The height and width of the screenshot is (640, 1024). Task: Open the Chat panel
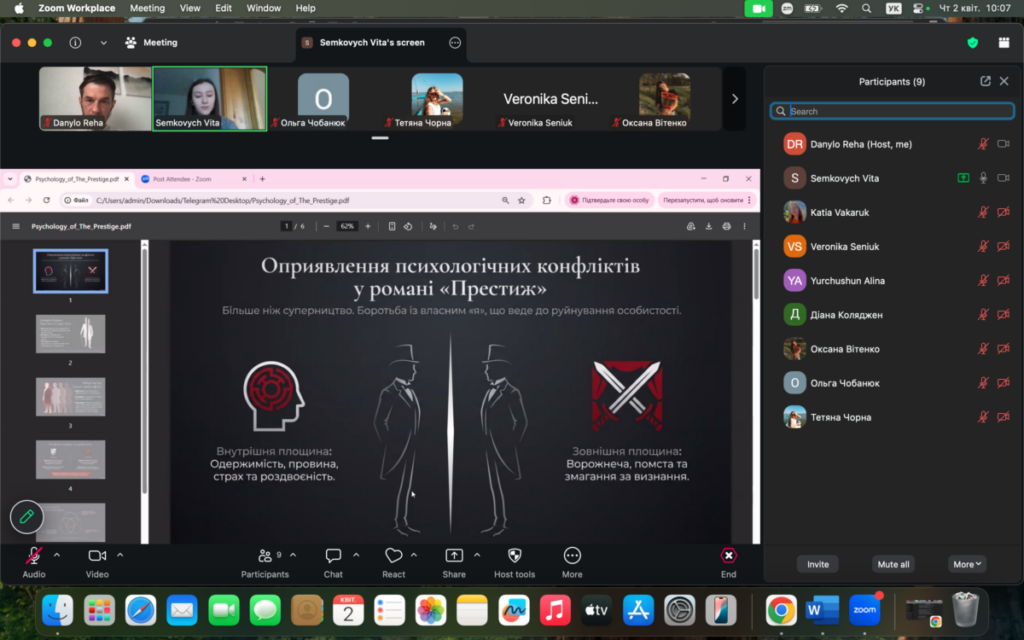(x=333, y=563)
